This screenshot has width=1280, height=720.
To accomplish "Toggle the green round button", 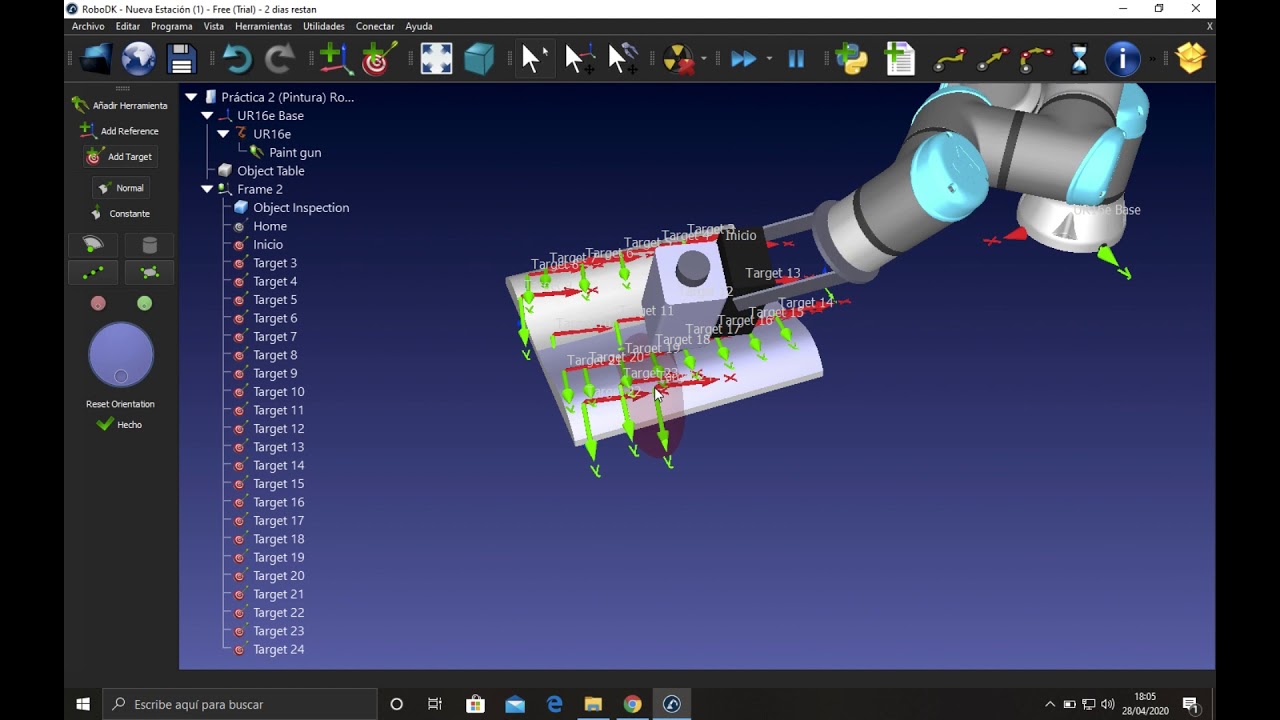I will click(x=145, y=304).
